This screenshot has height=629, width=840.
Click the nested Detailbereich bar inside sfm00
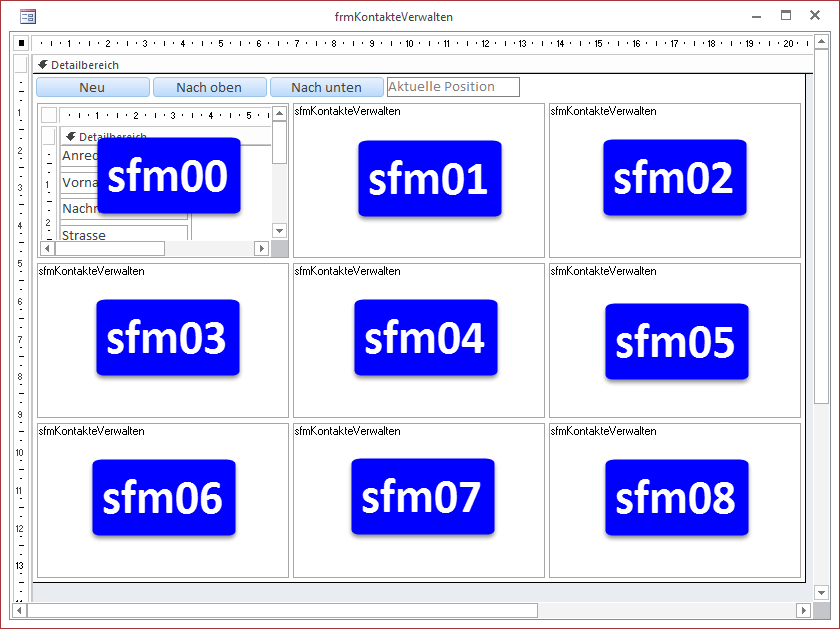[x=165, y=136]
